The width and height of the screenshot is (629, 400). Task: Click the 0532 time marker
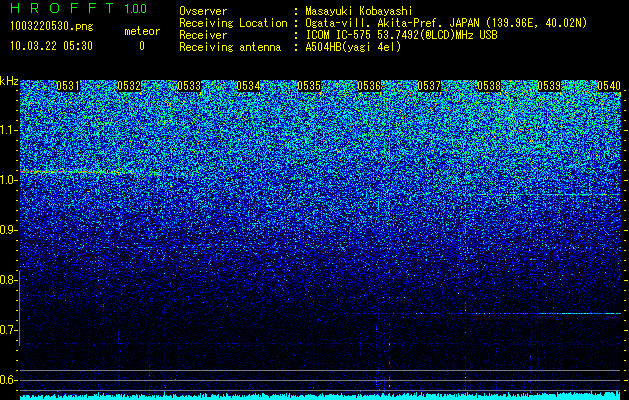129,86
